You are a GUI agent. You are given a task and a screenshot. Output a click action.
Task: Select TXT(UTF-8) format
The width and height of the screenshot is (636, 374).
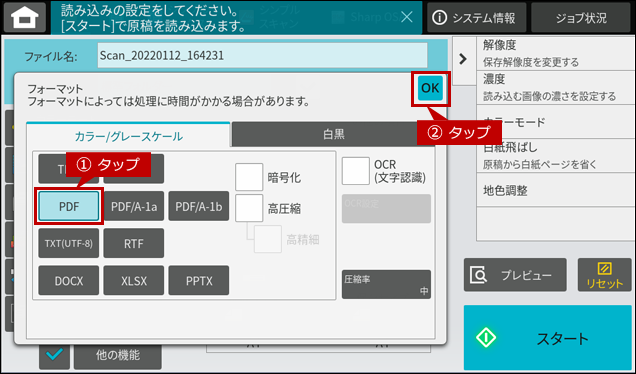pyautogui.click(x=69, y=243)
